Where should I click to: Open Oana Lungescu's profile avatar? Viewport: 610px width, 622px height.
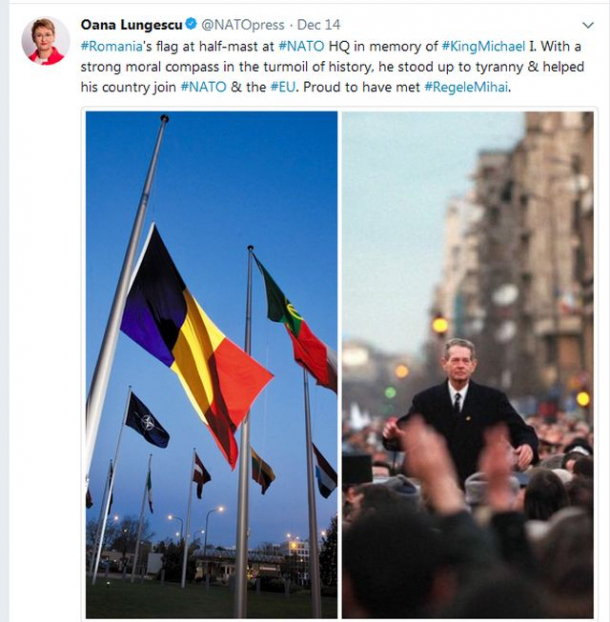(x=45, y=41)
